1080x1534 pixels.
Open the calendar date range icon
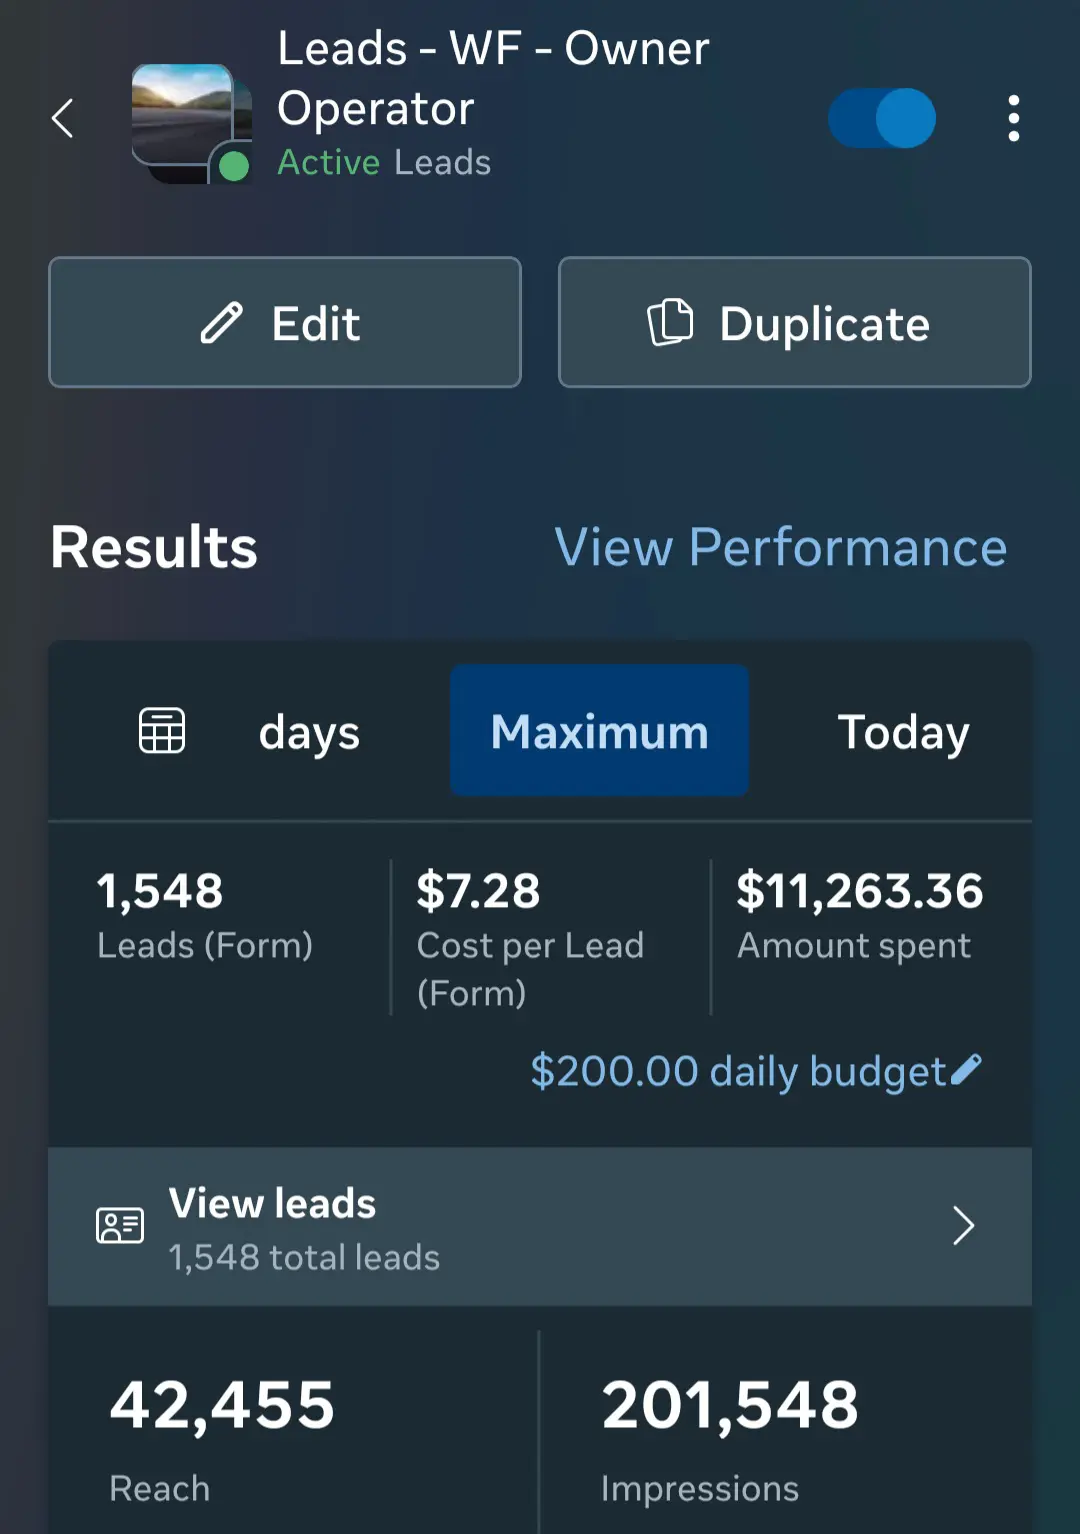pos(162,730)
